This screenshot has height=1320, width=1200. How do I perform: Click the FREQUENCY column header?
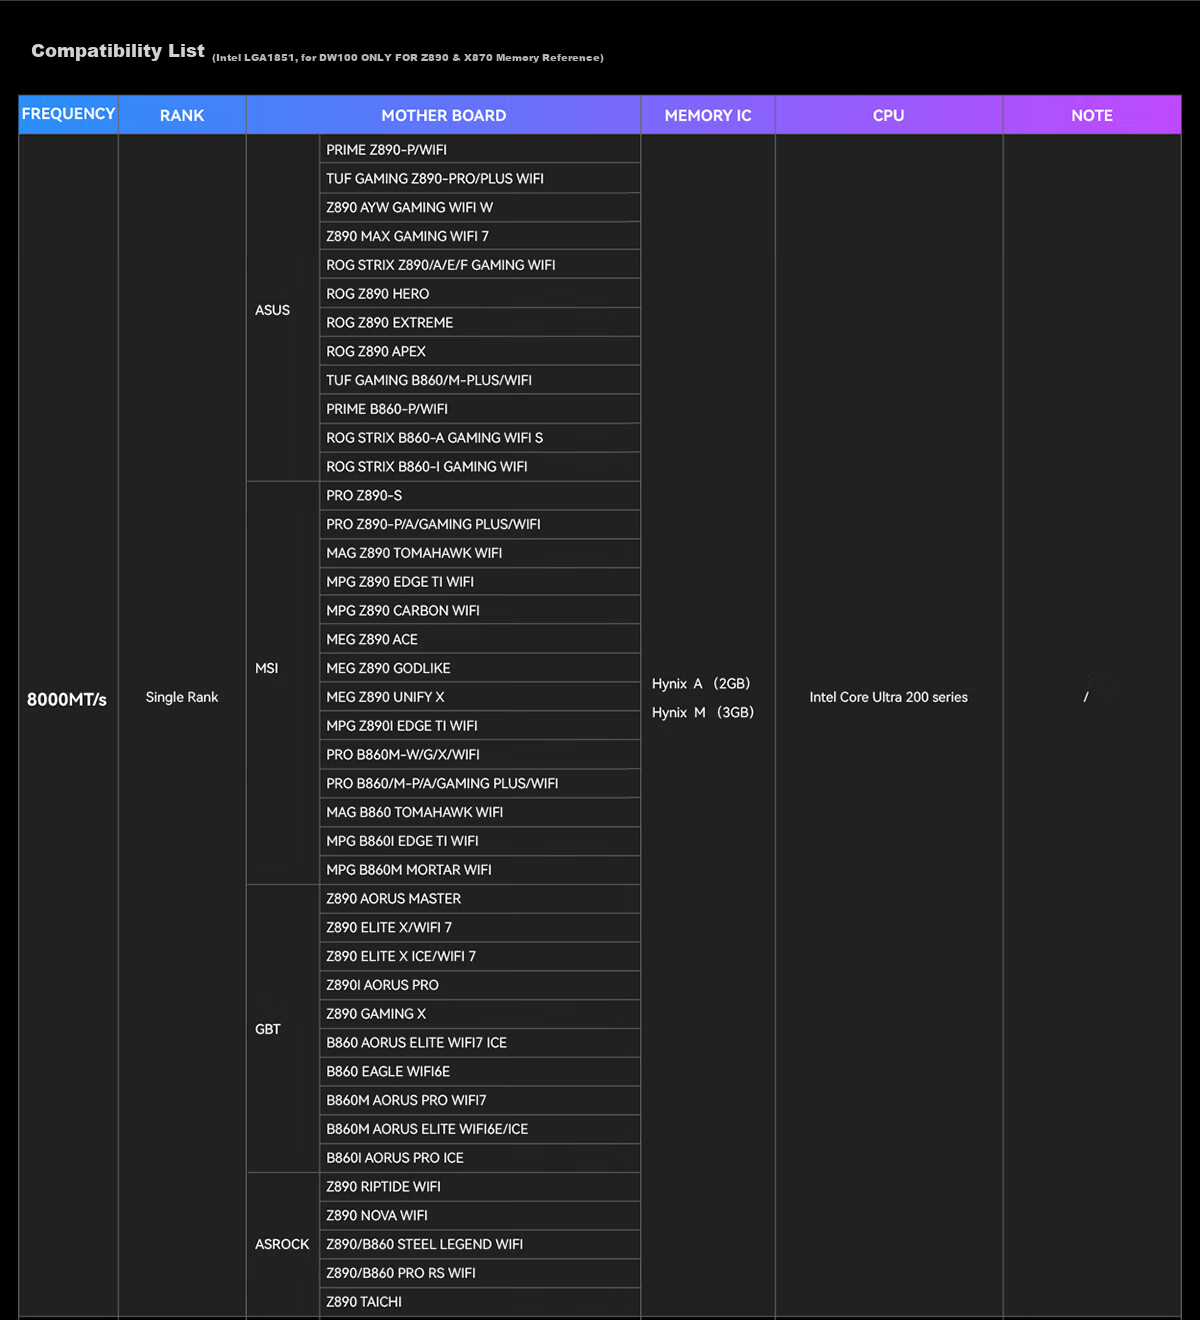tap(68, 114)
